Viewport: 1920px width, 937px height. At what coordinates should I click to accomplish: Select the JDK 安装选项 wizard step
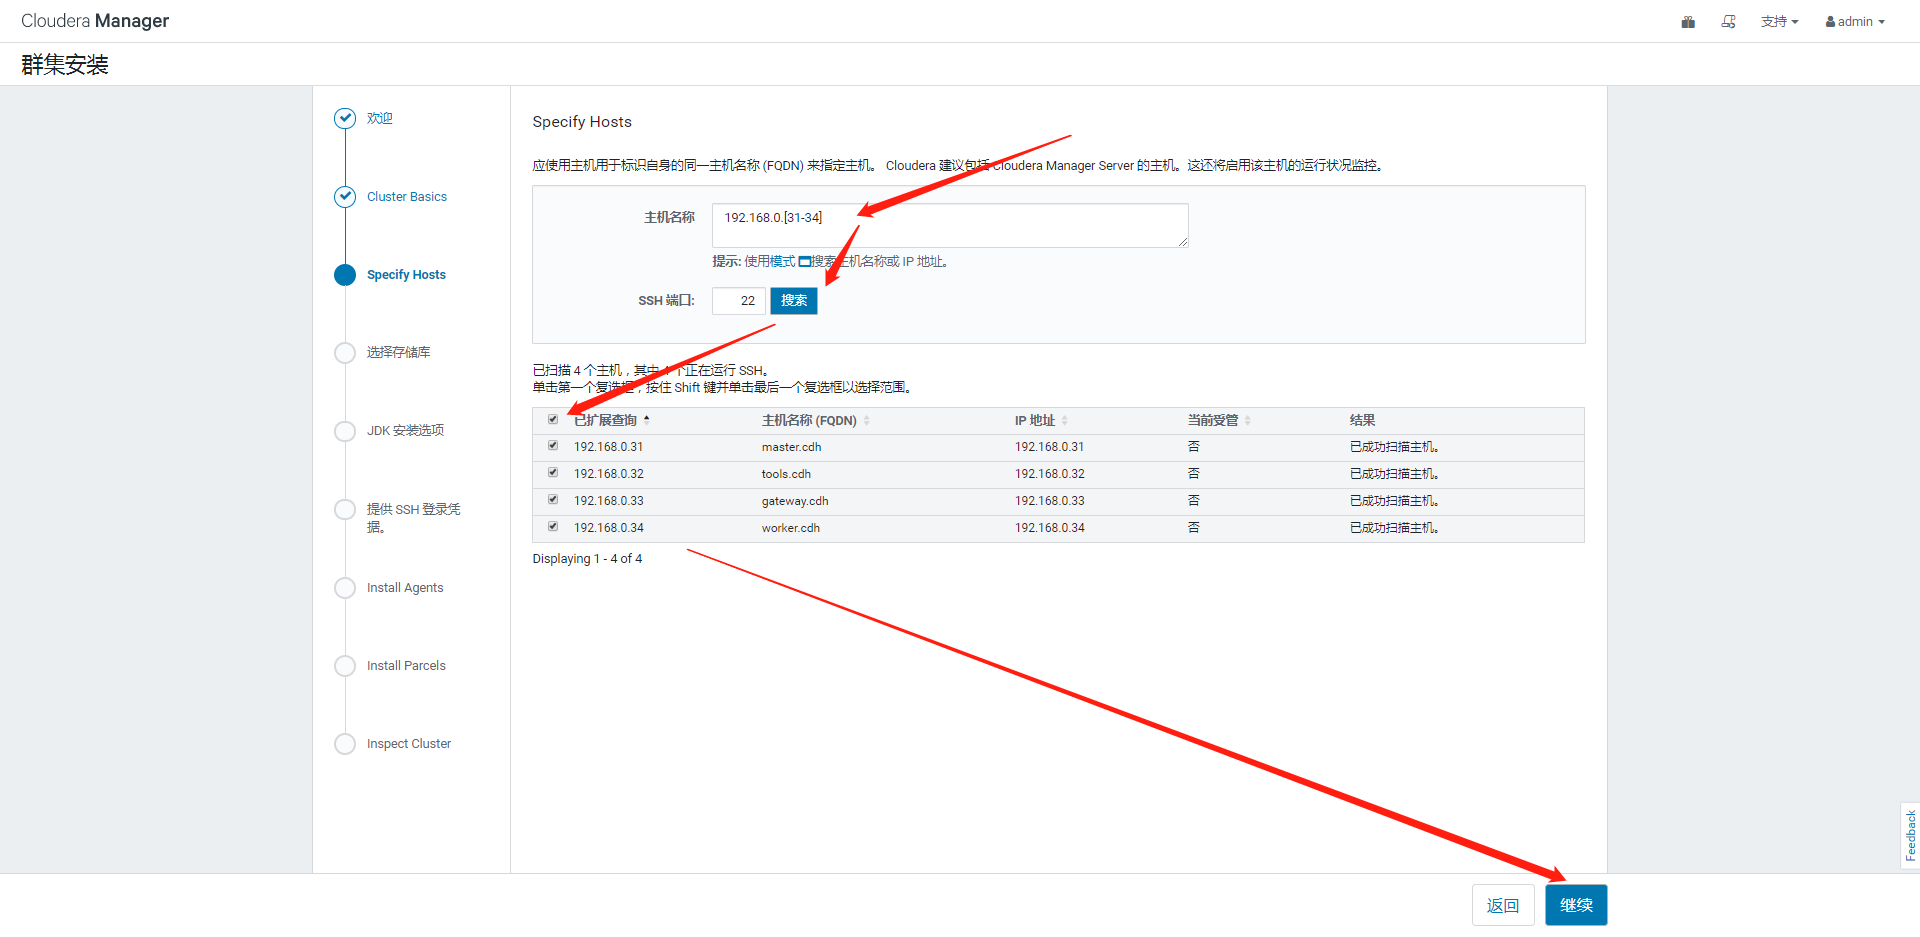click(x=405, y=431)
